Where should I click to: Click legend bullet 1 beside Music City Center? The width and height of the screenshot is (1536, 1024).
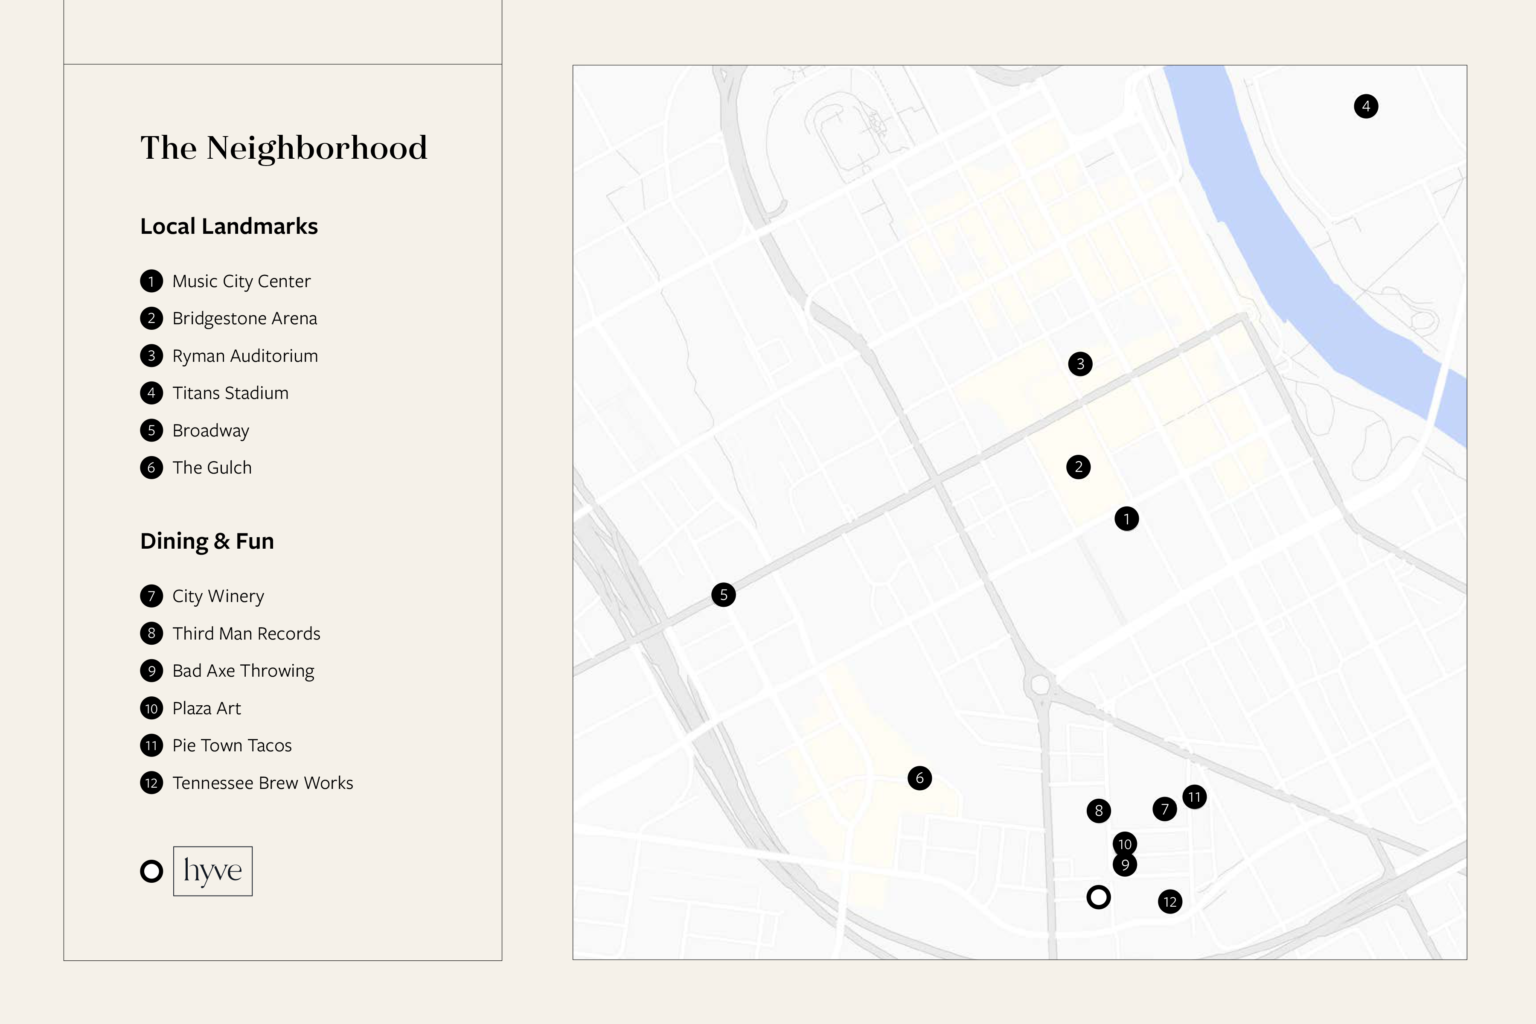[x=151, y=281]
